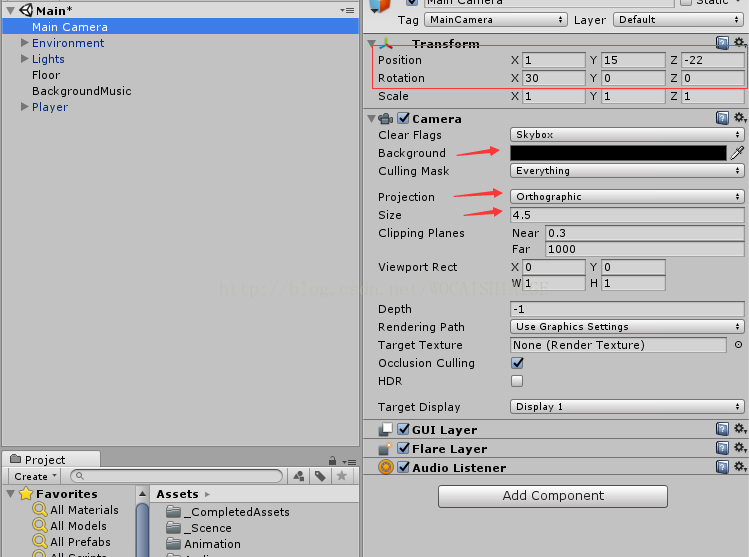Open Project panel options menu icon
749x557 pixels.
pyautogui.click(x=350, y=461)
